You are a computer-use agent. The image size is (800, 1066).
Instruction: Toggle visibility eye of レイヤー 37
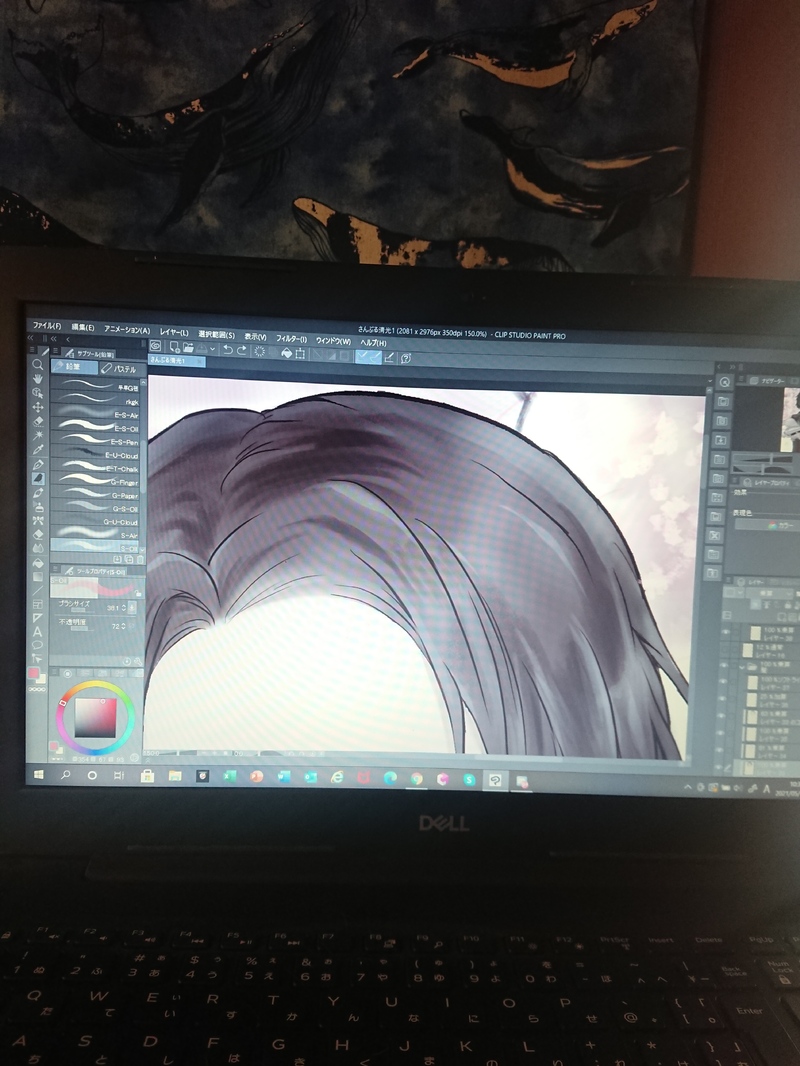coord(724,683)
